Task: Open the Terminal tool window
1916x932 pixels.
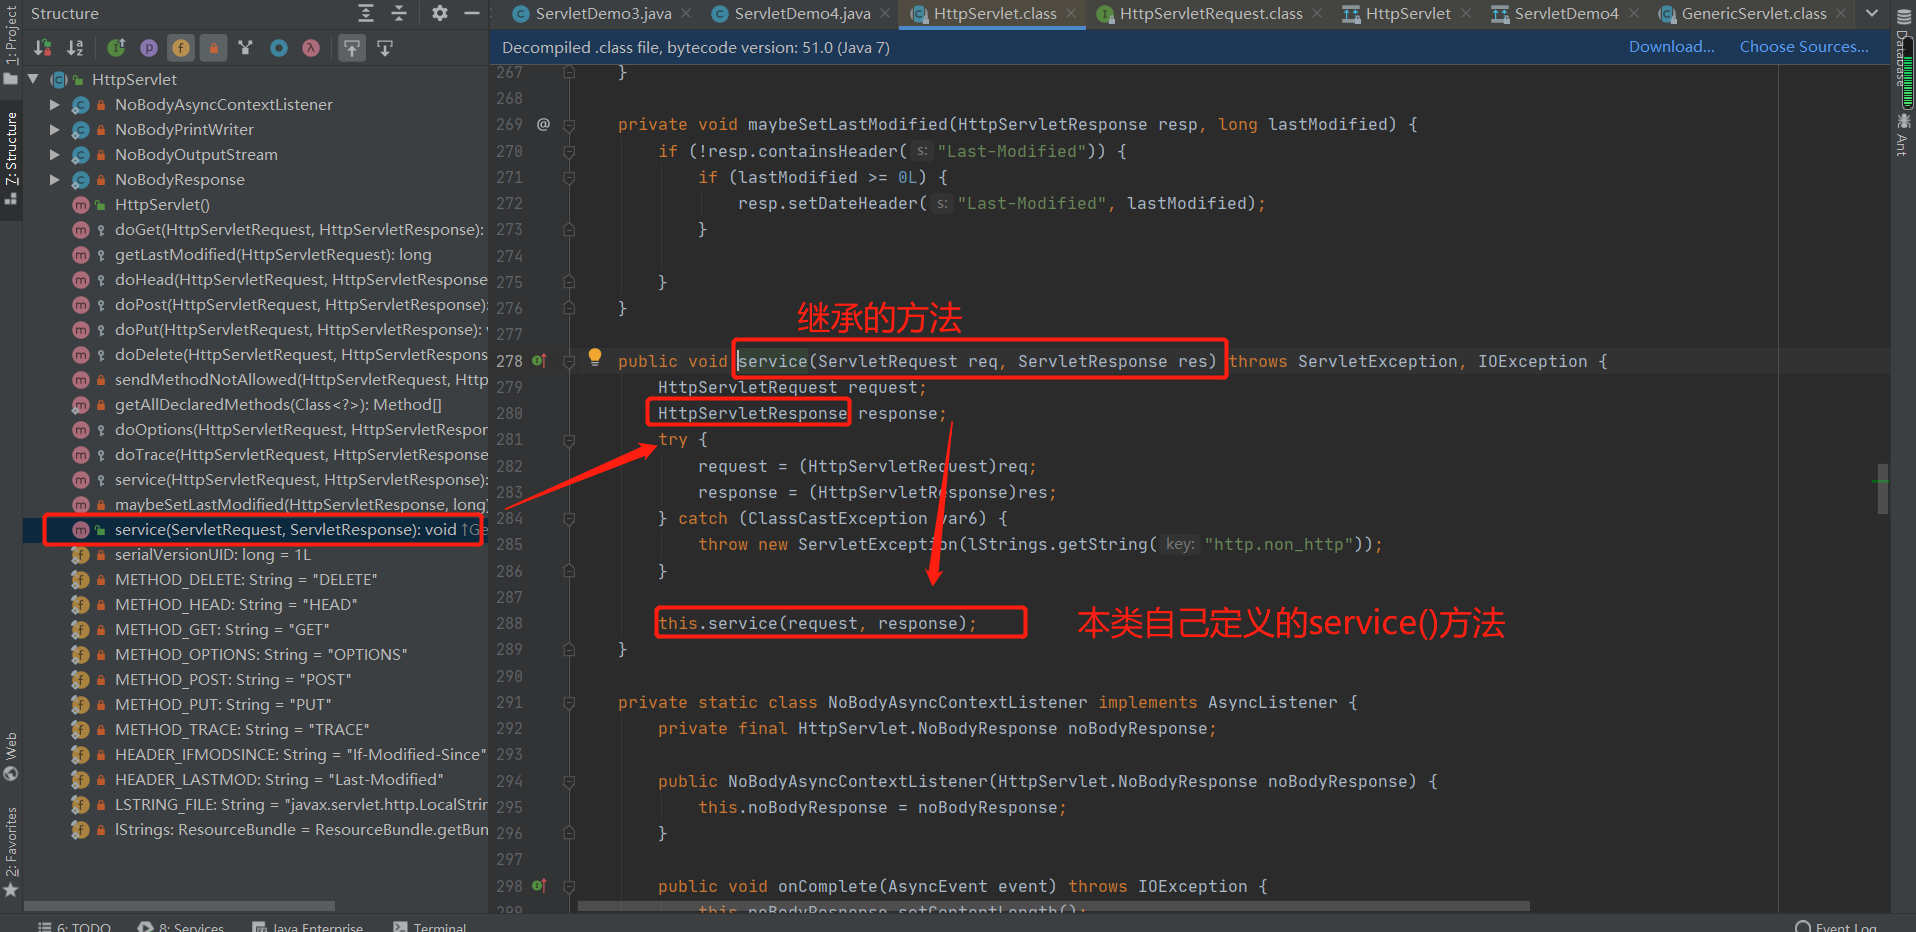Action: 430,925
